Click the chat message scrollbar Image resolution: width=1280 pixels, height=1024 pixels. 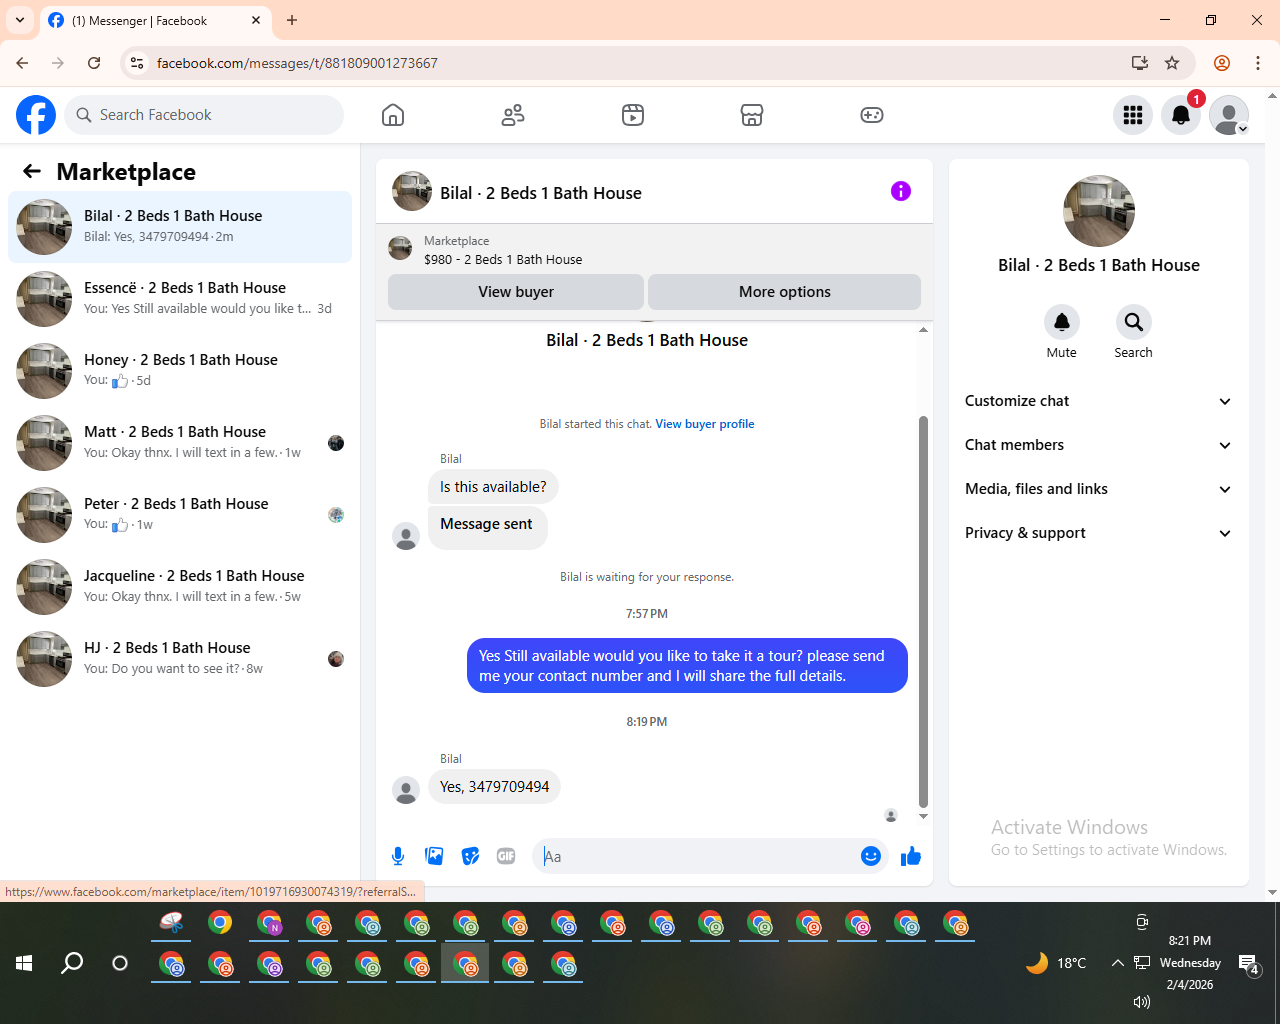[923, 611]
